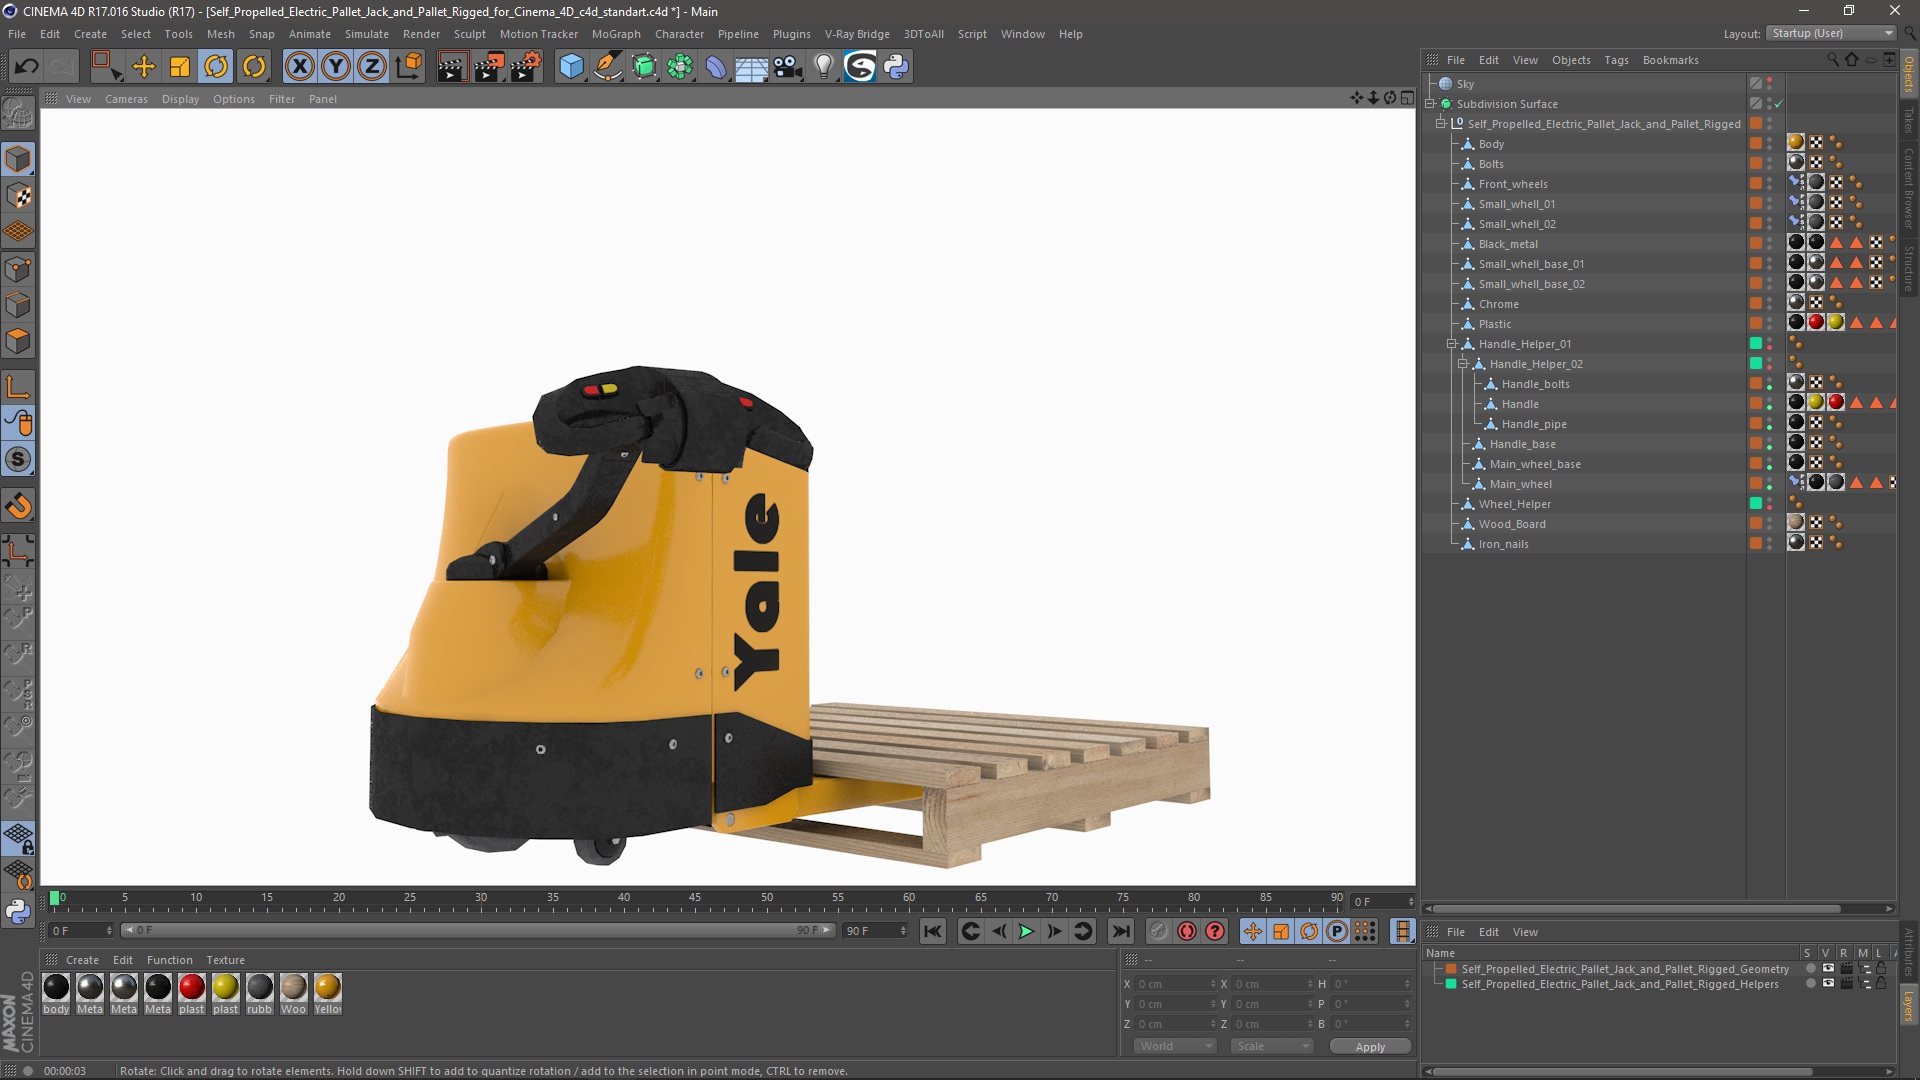Go to start of animation
The height and width of the screenshot is (1080, 1920).
tap(932, 931)
